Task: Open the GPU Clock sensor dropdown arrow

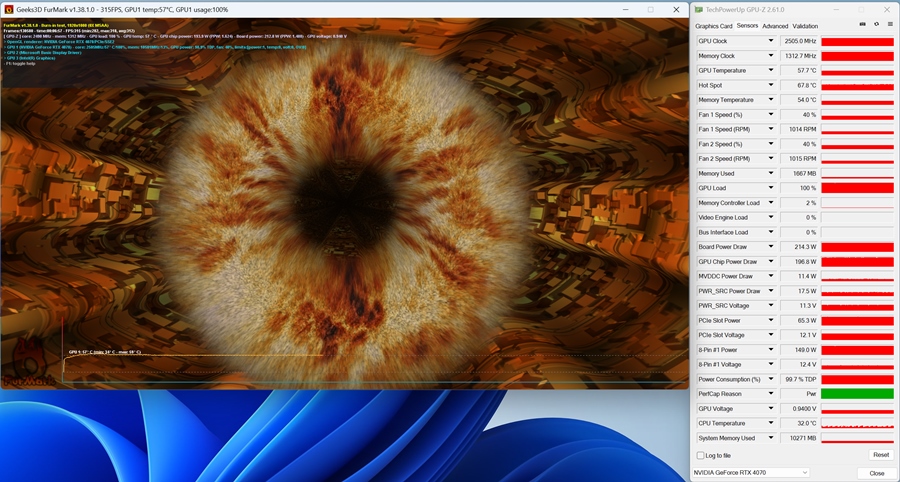Action: (x=771, y=41)
